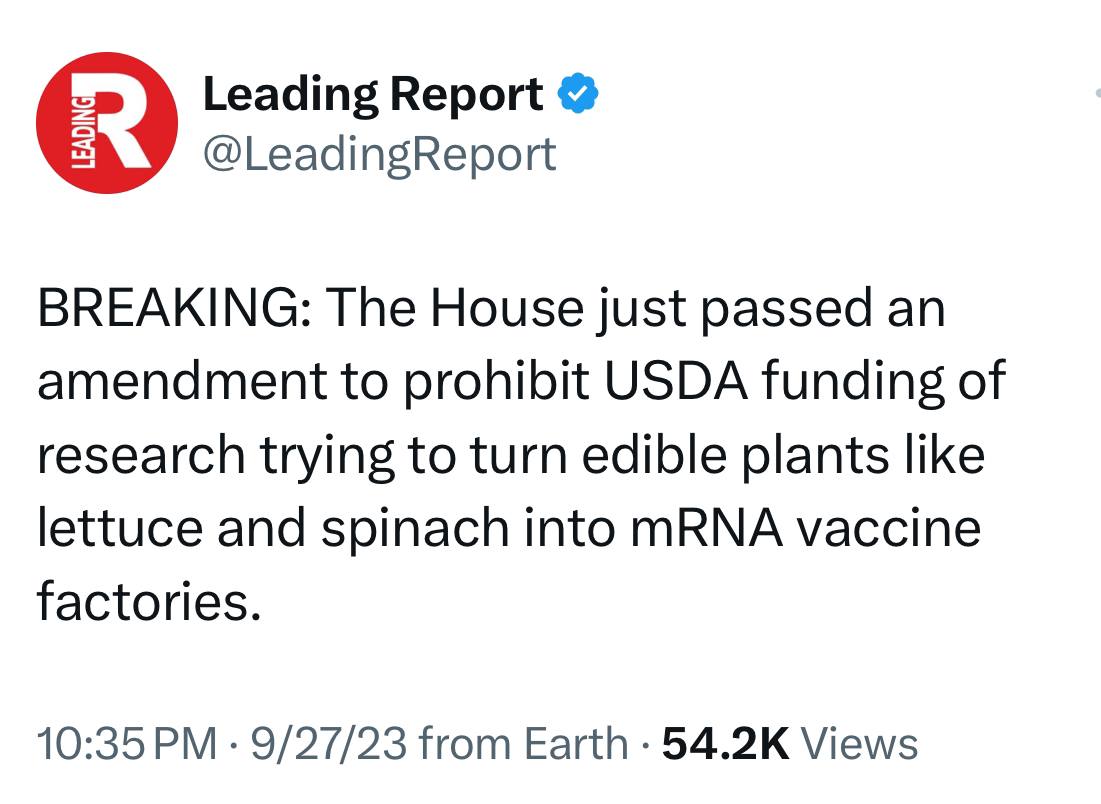Open the @LeadingReport handle link
1101x804 pixels.
380,154
